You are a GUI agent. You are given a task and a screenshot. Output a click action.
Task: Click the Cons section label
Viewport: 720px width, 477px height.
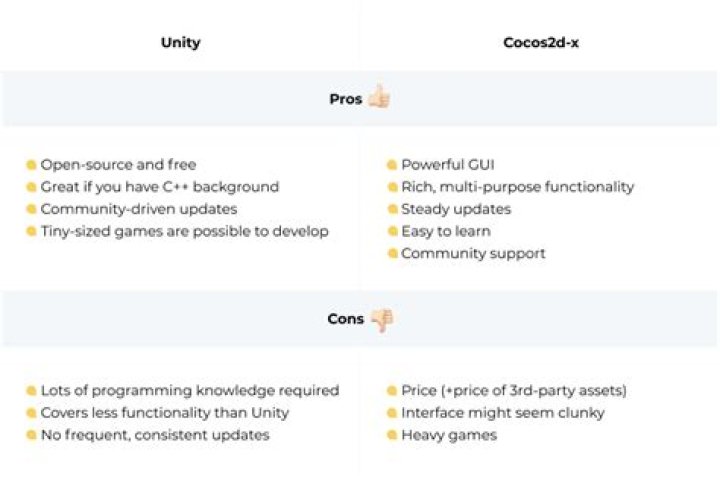(346, 320)
